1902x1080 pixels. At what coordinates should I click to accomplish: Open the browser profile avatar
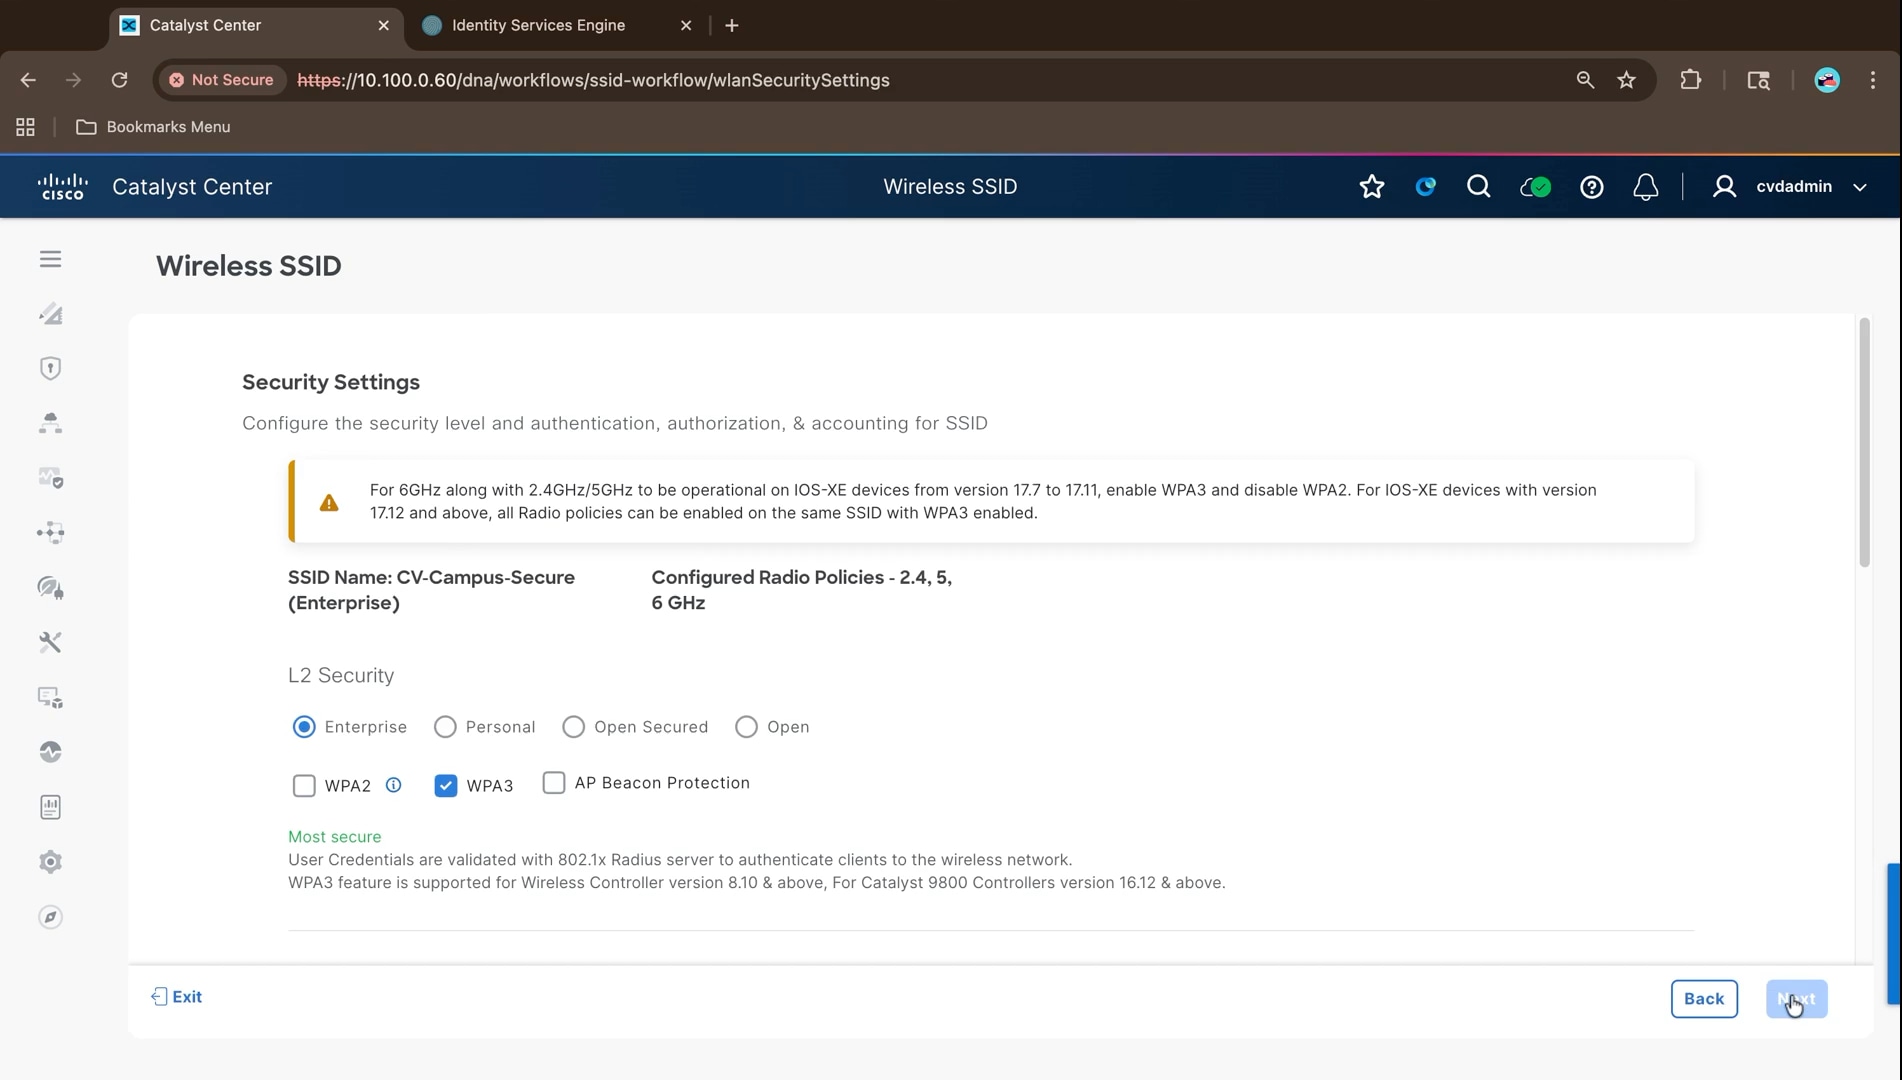[x=1827, y=80]
